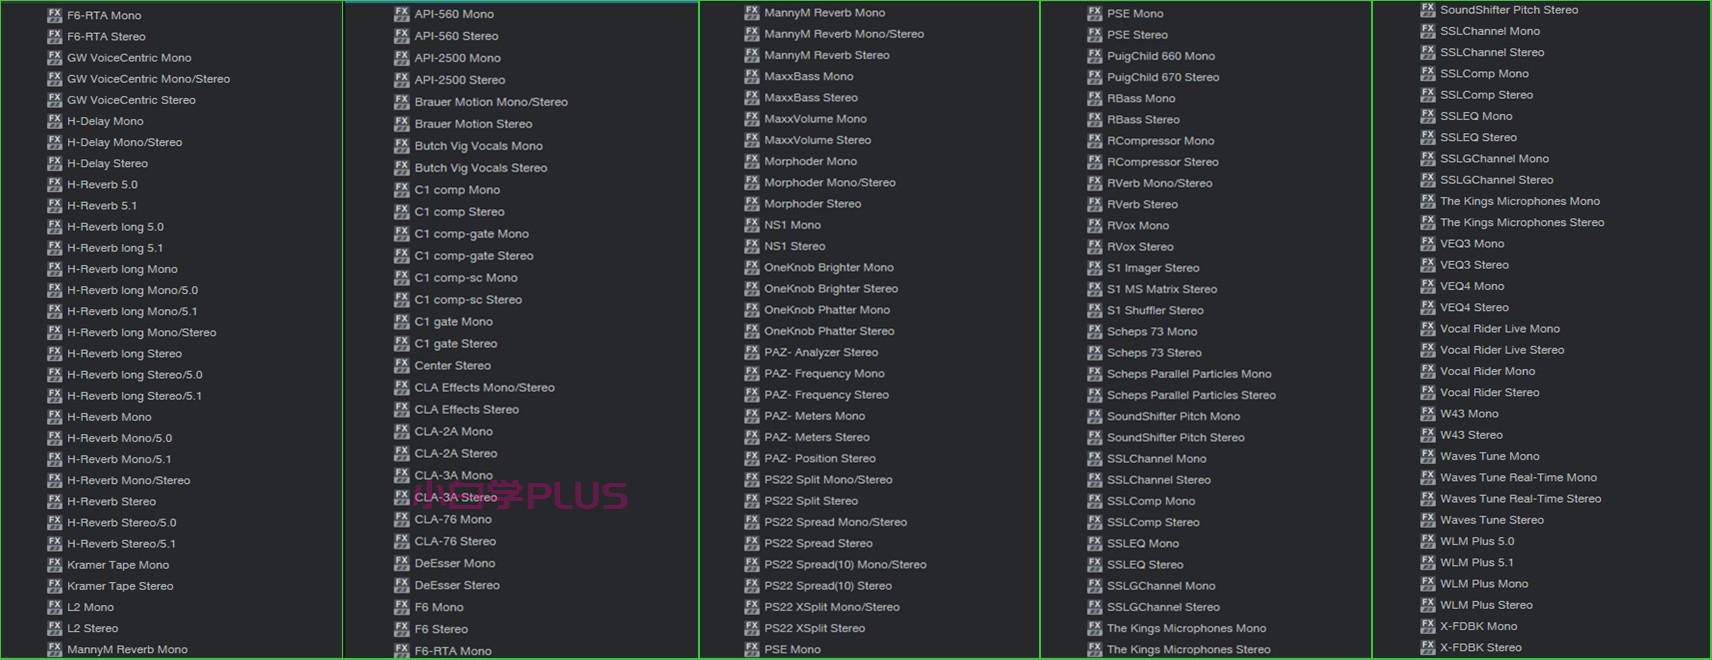Choose CLA-2A Mono

click(x=453, y=432)
